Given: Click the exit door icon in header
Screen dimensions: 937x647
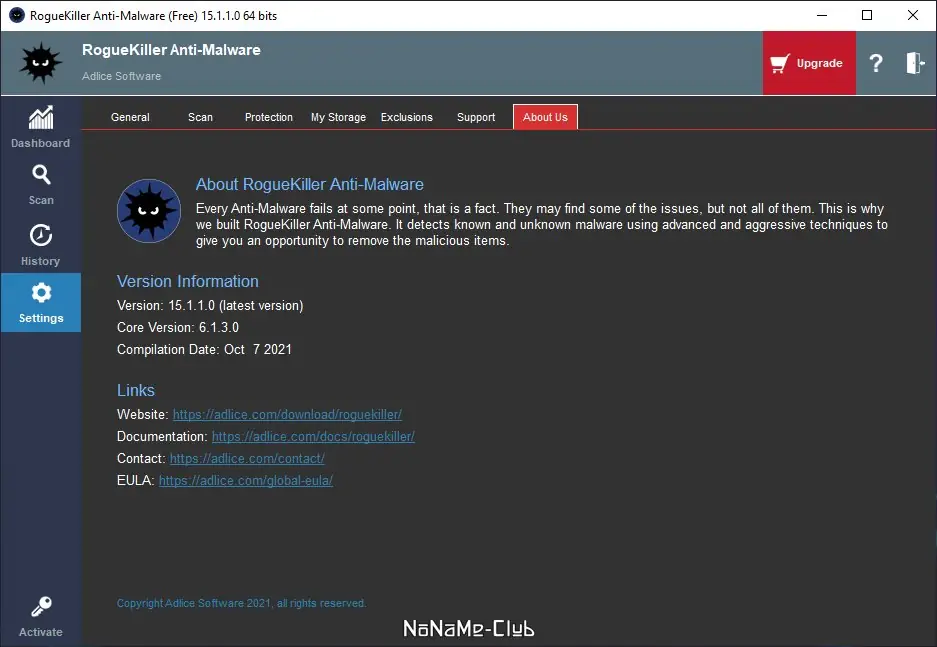Looking at the screenshot, I should 915,63.
